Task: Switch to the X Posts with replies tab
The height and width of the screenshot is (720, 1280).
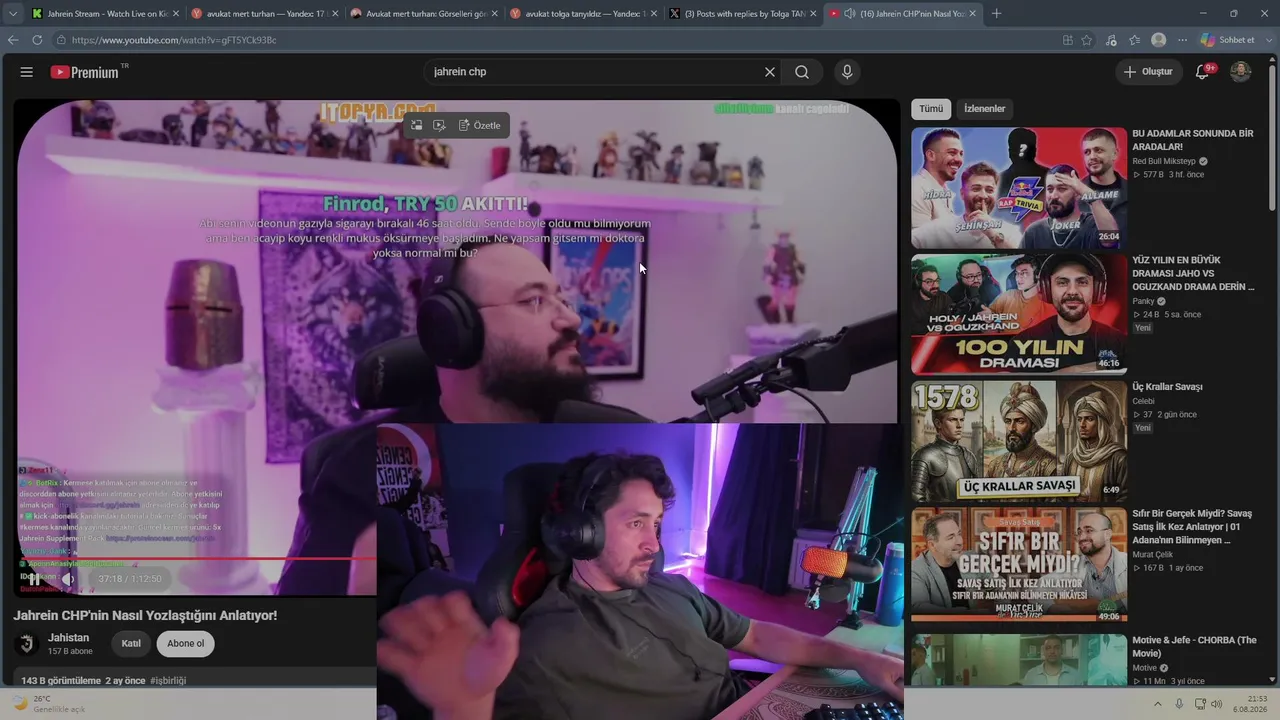Action: (x=742, y=14)
